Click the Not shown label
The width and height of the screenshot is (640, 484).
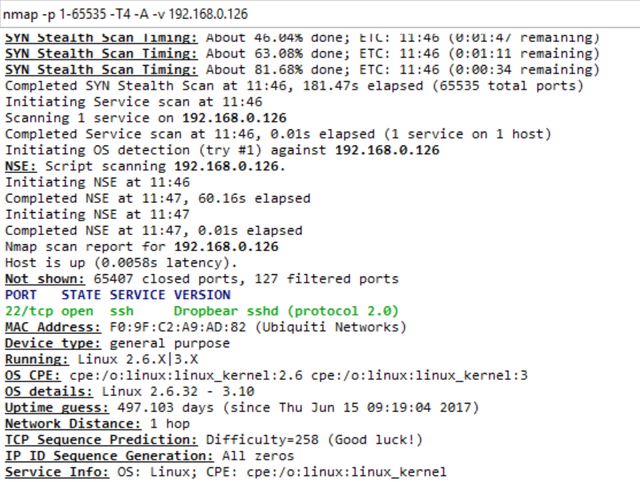coord(41,279)
